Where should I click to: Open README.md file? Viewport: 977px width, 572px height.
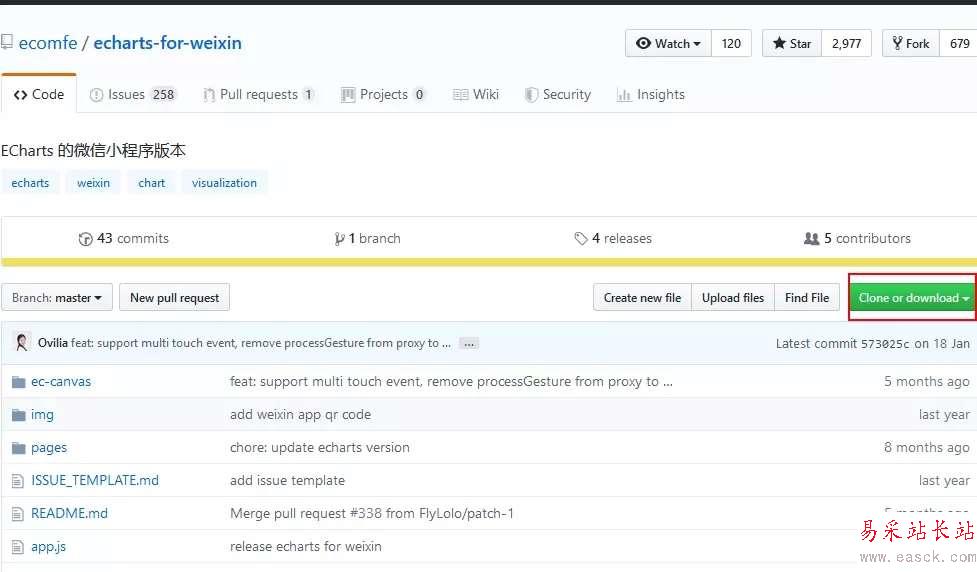click(x=69, y=513)
